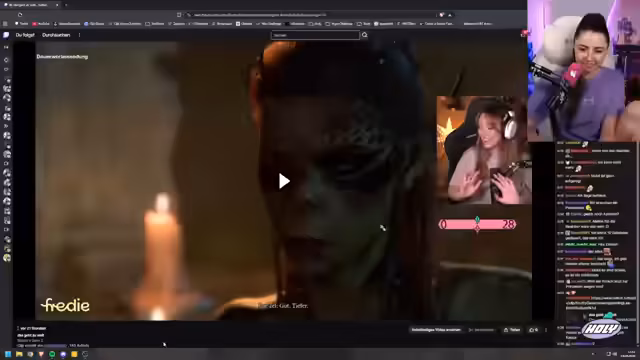Click the Twitch search input field
Viewport: 640px width, 360px height.
(x=315, y=35)
